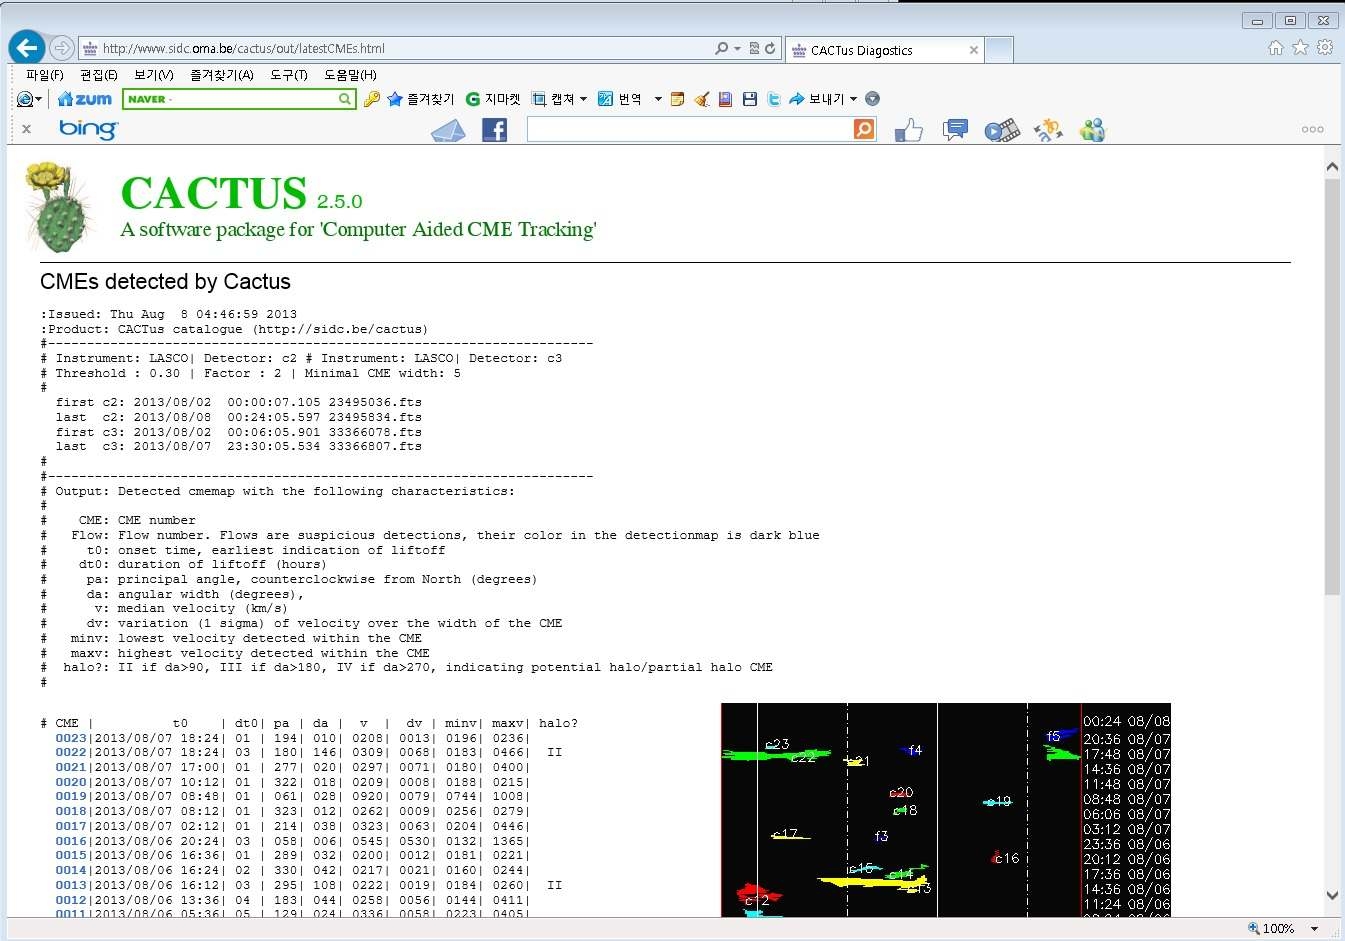1345x941 pixels.
Task: Open the browser Home icon
Action: tap(1276, 48)
